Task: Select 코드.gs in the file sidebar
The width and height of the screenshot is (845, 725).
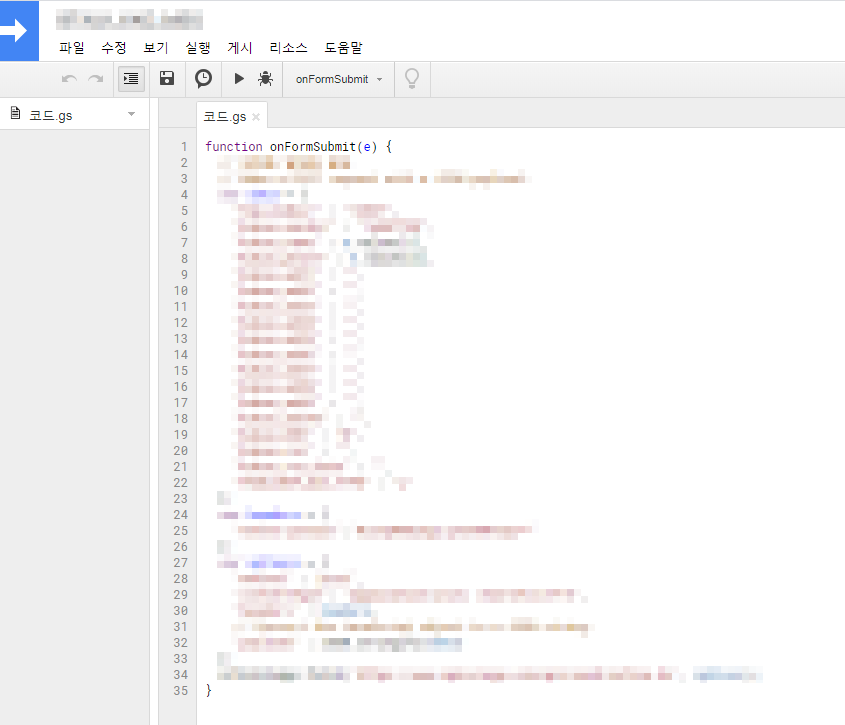Action: (x=50, y=115)
